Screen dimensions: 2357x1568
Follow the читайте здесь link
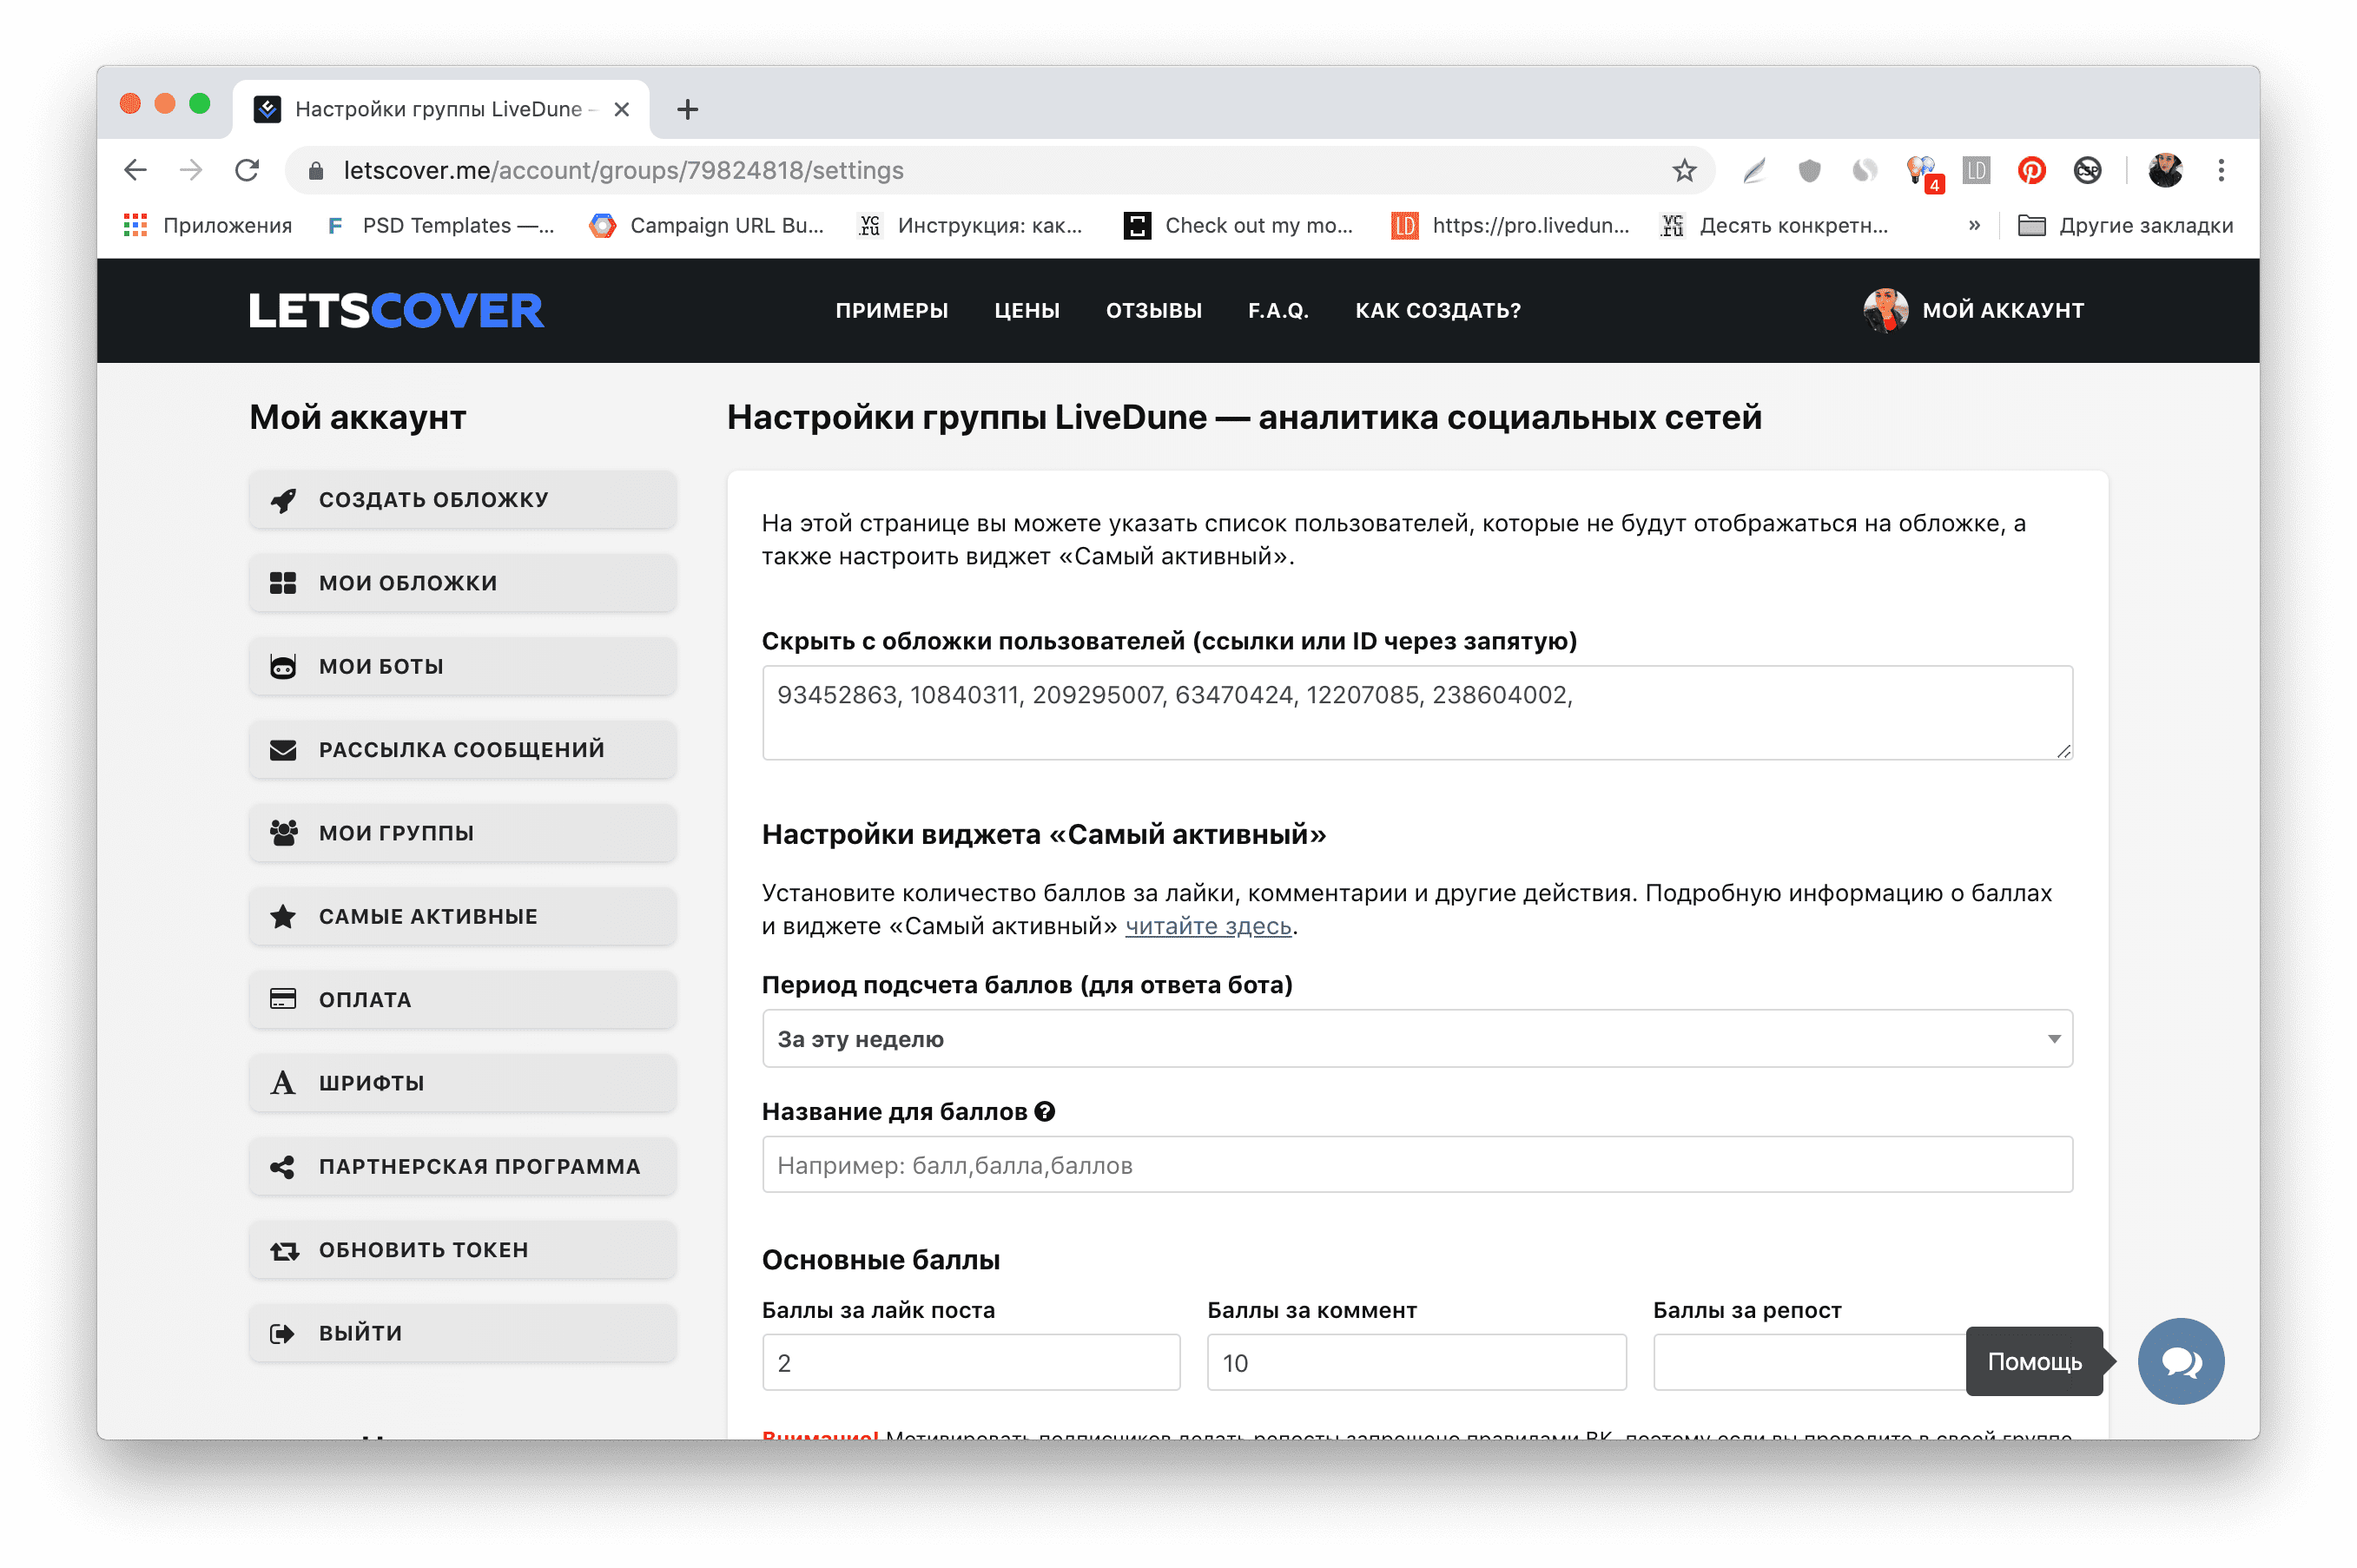(1208, 927)
